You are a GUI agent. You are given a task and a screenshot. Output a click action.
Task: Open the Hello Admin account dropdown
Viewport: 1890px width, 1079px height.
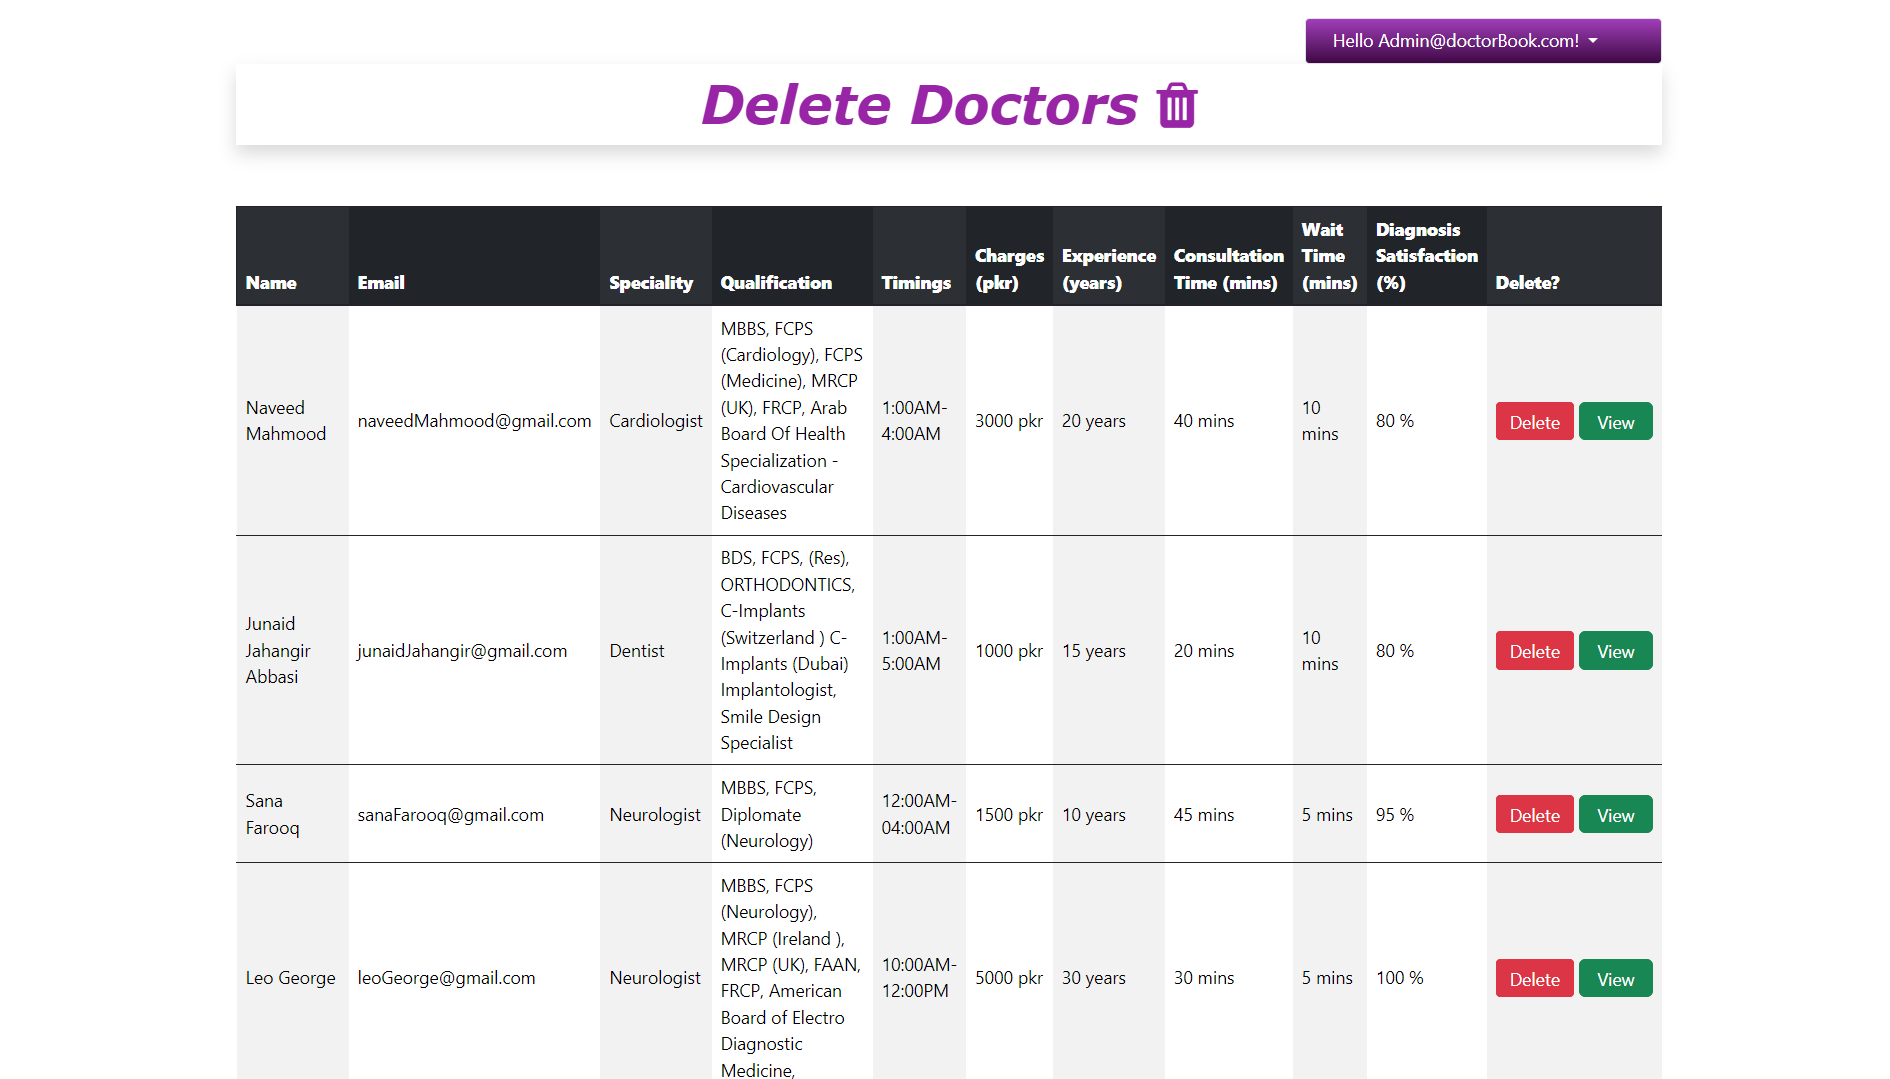[x=1482, y=41]
